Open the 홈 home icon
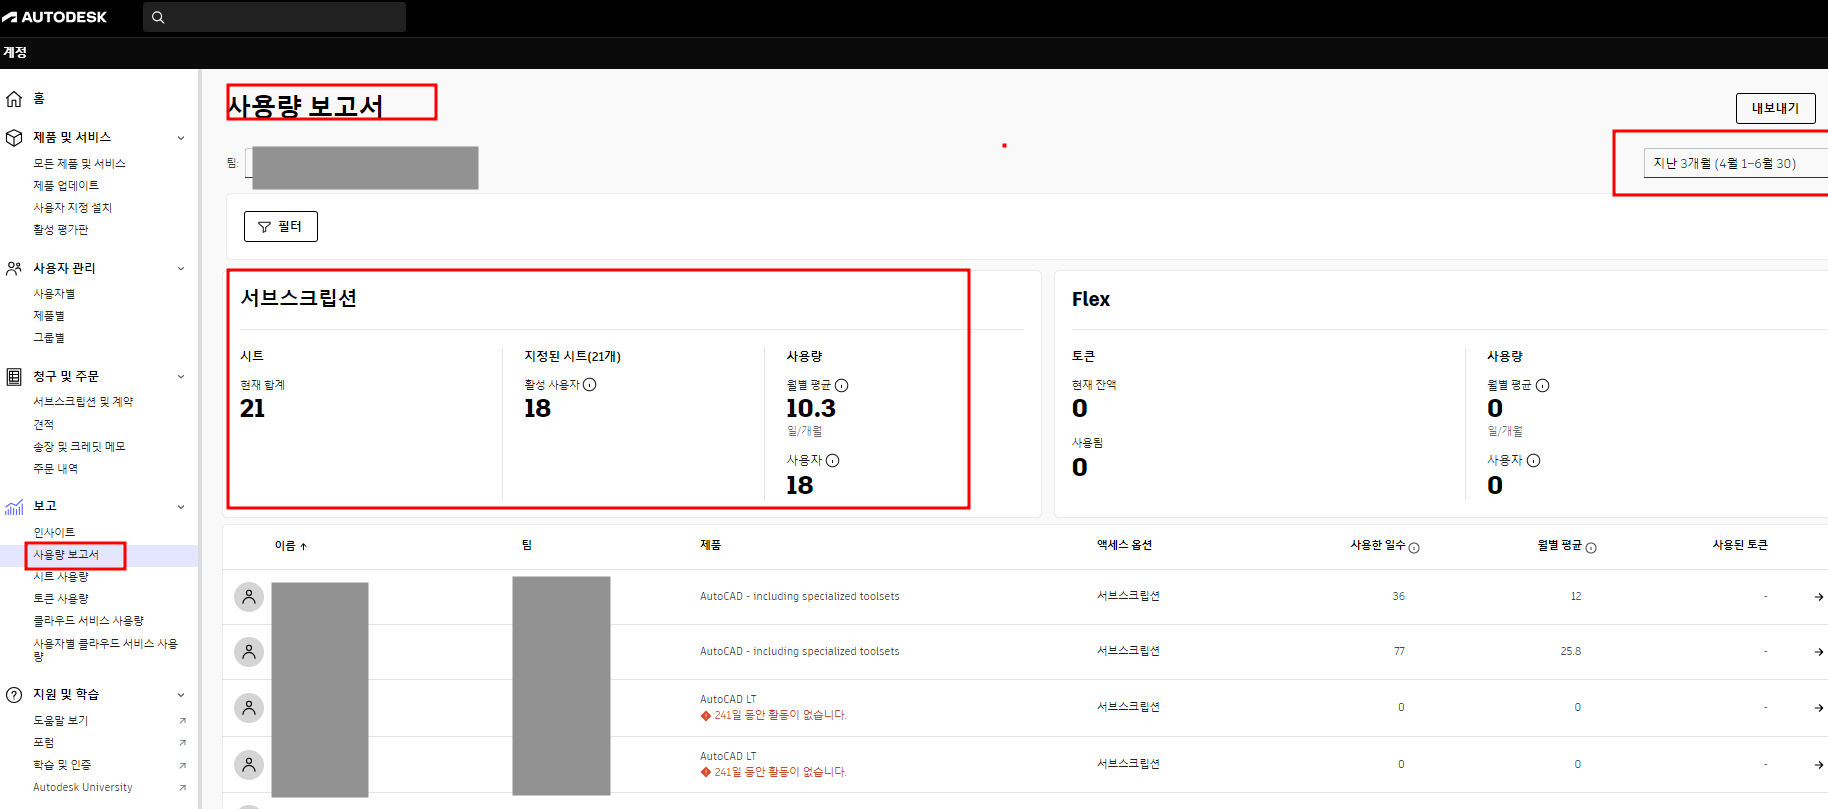The image size is (1828, 809). click(14, 98)
